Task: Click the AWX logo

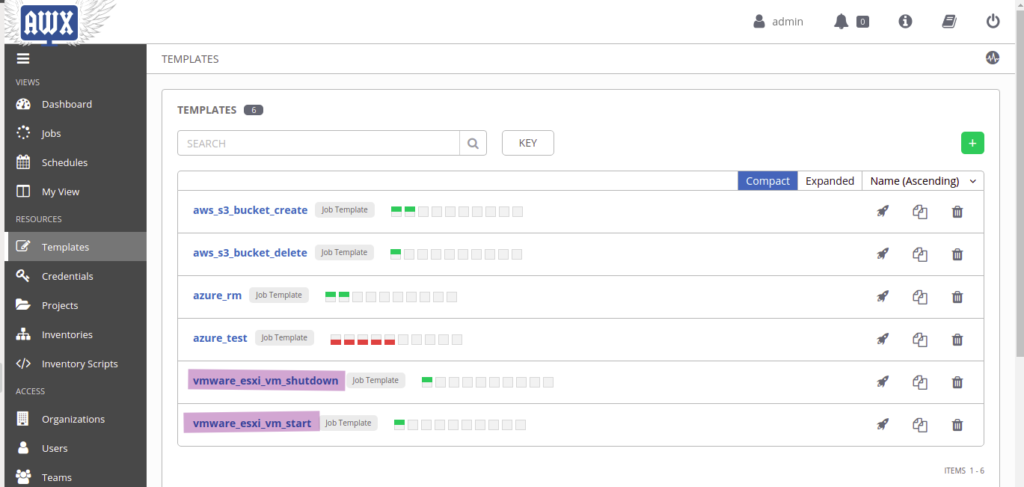Action: pos(50,24)
